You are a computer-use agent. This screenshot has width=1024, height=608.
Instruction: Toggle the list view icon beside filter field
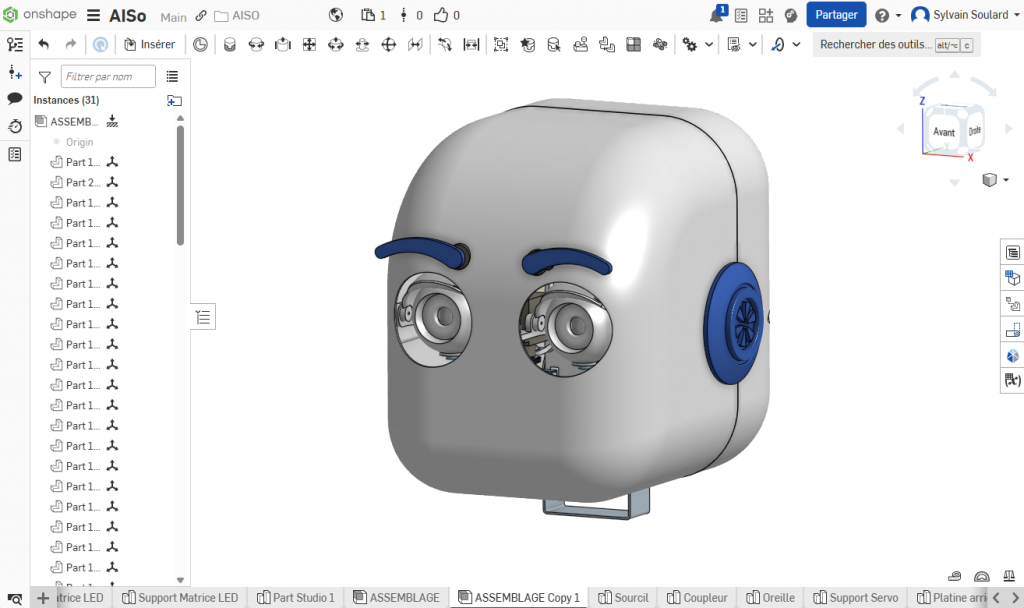(172, 76)
